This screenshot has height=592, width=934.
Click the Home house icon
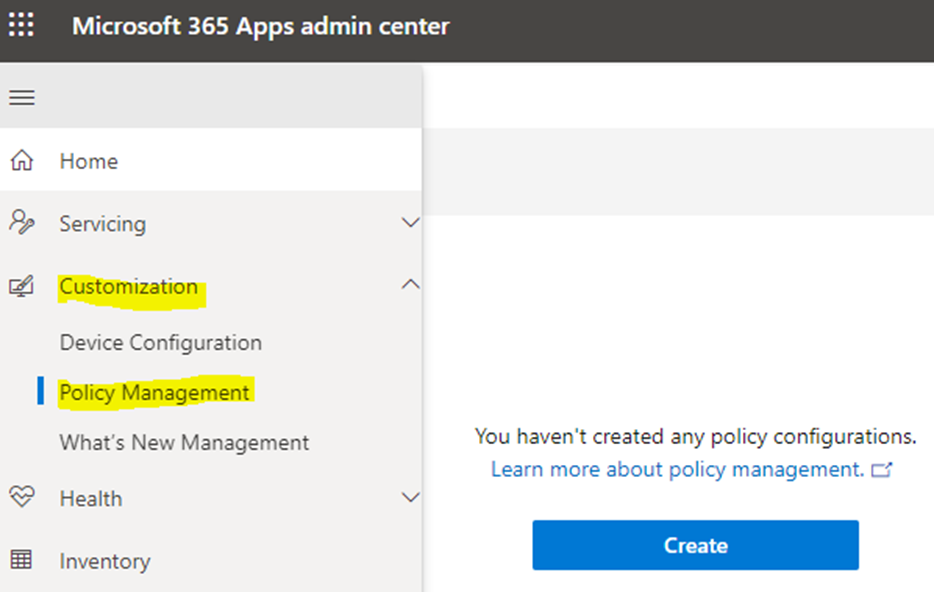click(x=21, y=161)
